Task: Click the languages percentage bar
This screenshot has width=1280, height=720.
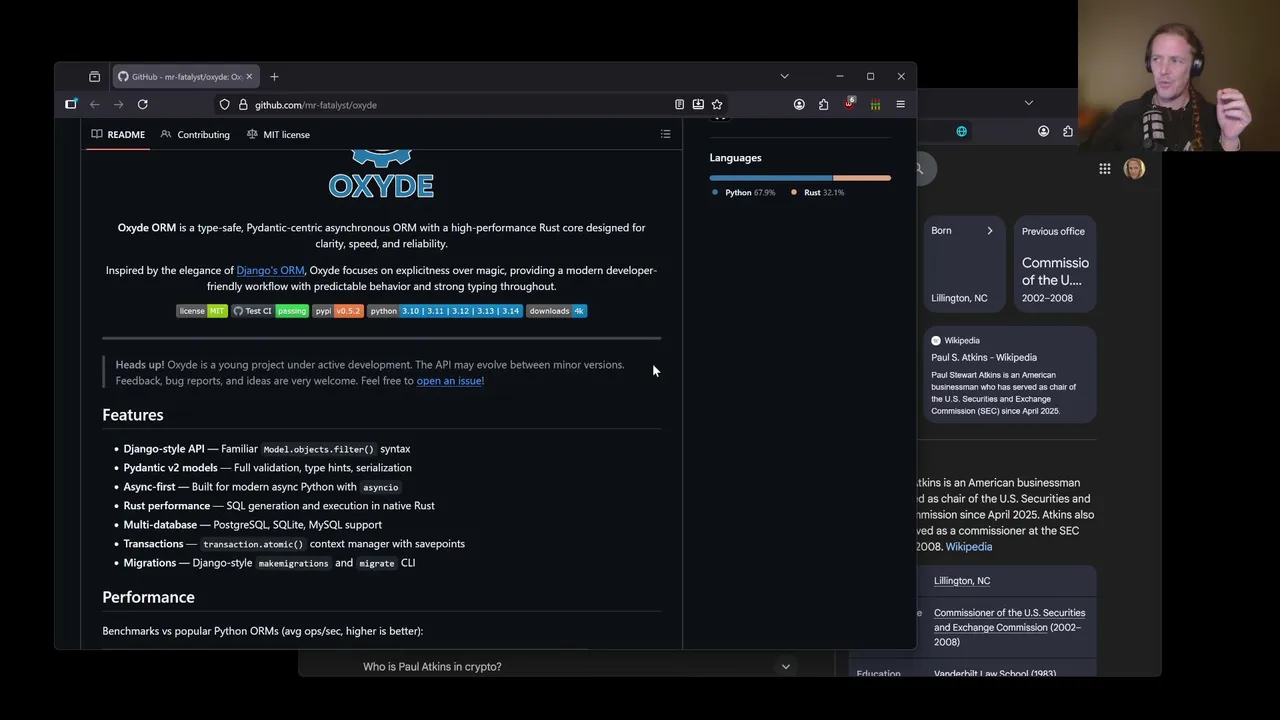Action: point(800,178)
